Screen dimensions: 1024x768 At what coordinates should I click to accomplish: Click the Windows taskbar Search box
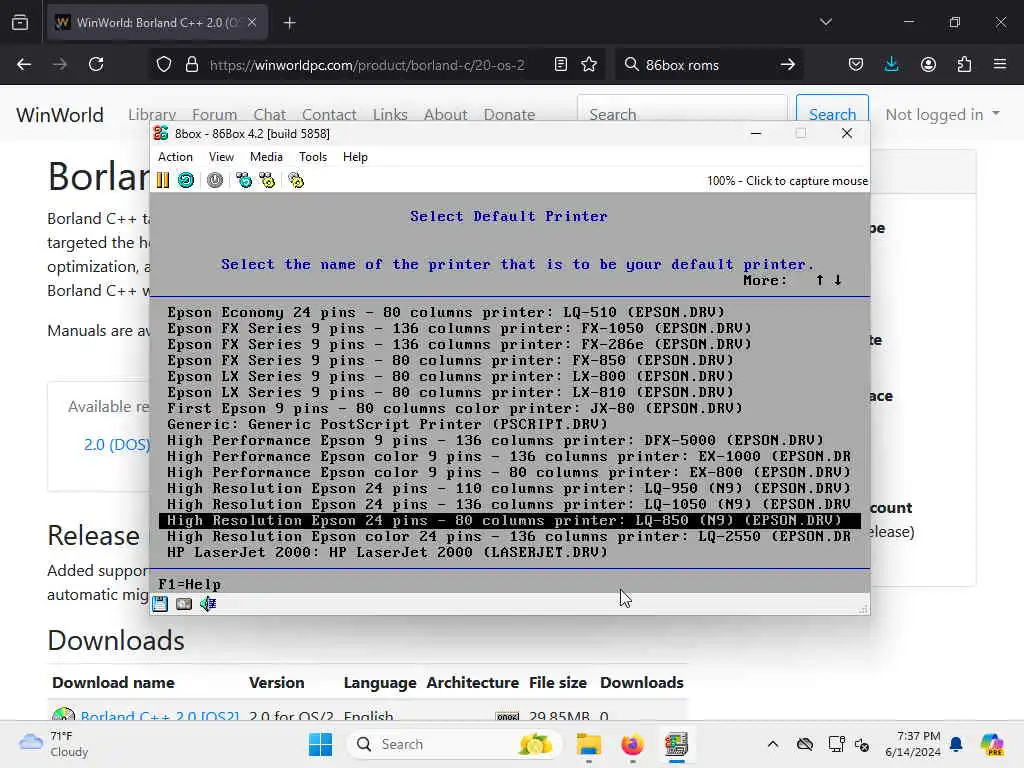point(455,744)
